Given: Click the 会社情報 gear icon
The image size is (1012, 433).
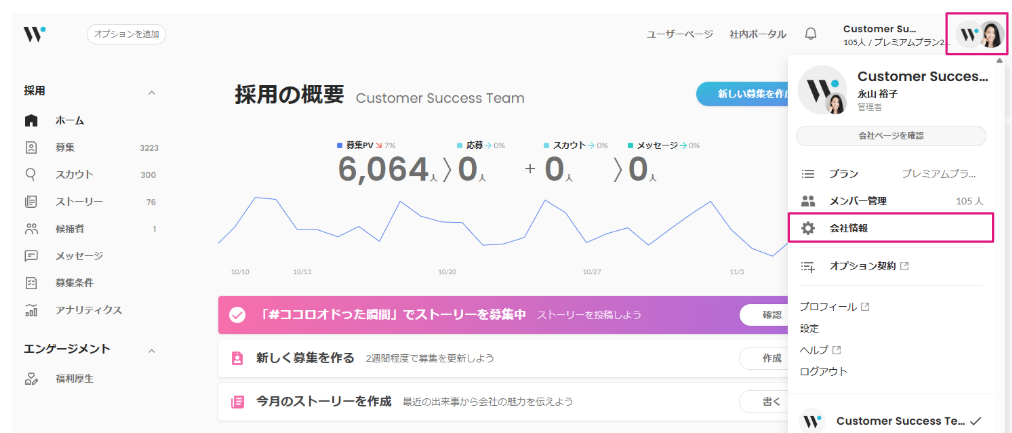Looking at the screenshot, I should point(809,228).
